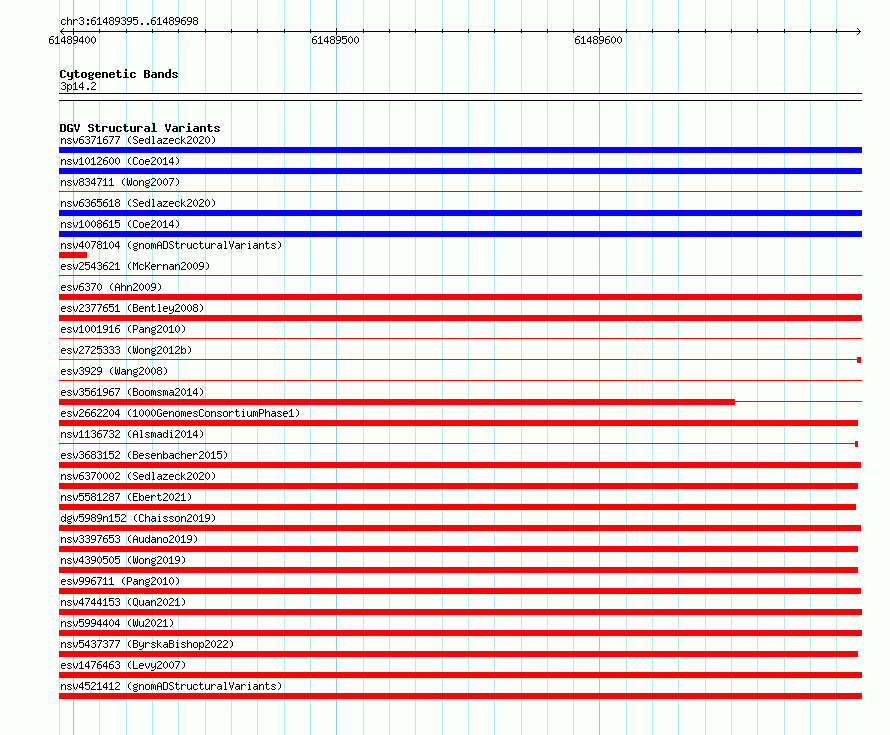Open nsv6365618 (Sedlazeck2020) entry
The width and height of the screenshot is (890, 735).
pos(138,203)
